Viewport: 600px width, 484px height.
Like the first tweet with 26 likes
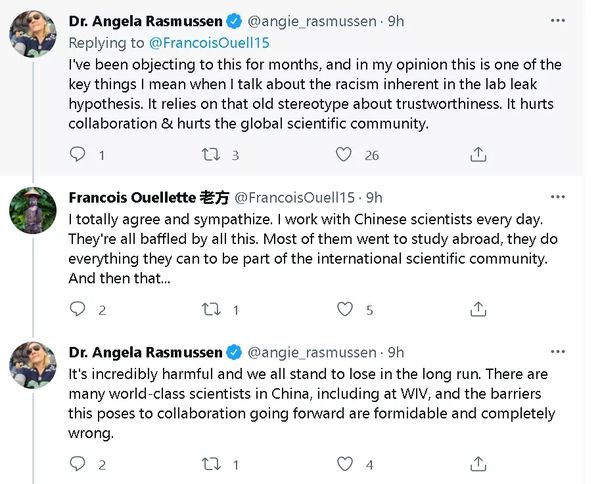click(x=343, y=155)
